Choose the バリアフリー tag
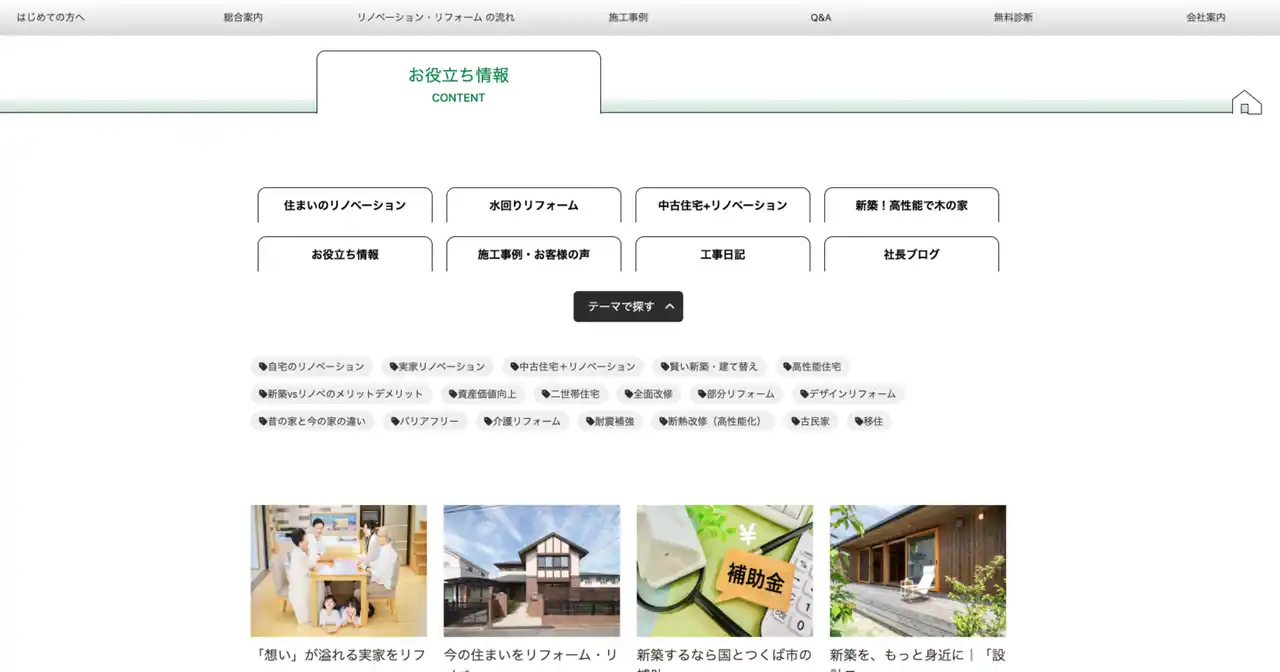Viewport: 1280px width, 672px height. pos(425,422)
